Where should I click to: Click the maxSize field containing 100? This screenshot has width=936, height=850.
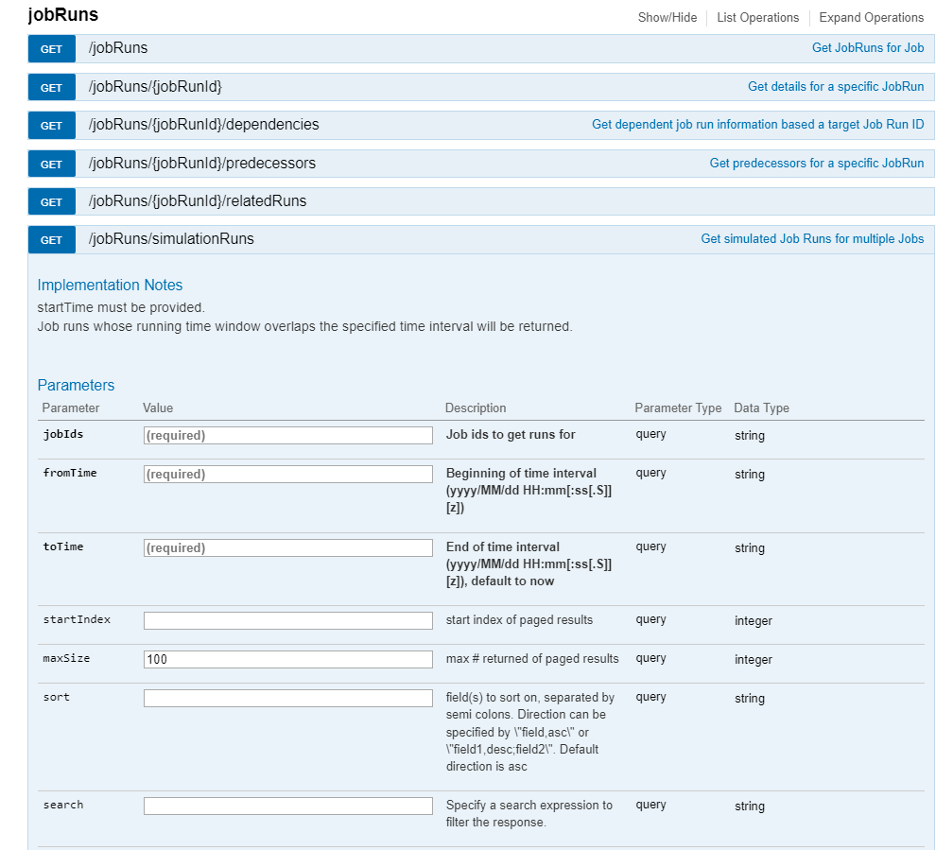tap(288, 660)
